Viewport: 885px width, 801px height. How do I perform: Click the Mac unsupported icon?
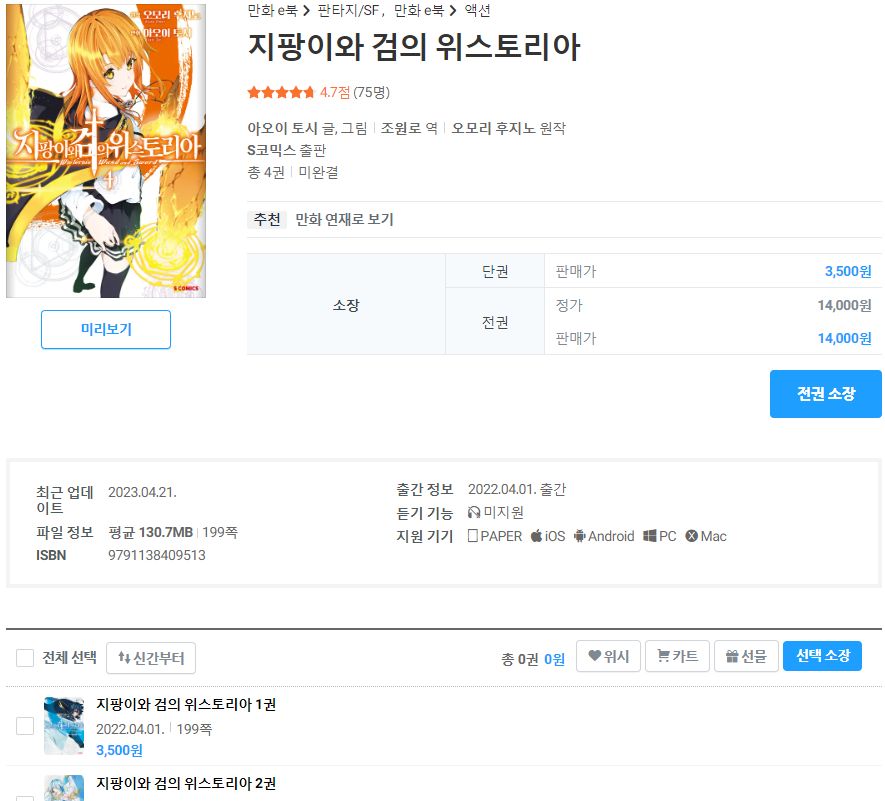[691, 536]
